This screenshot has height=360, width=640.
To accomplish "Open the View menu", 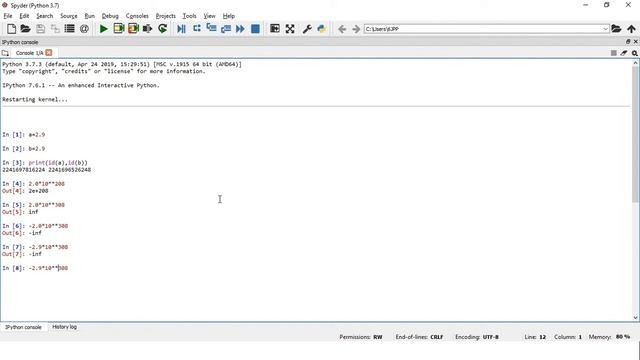I will [209, 16].
